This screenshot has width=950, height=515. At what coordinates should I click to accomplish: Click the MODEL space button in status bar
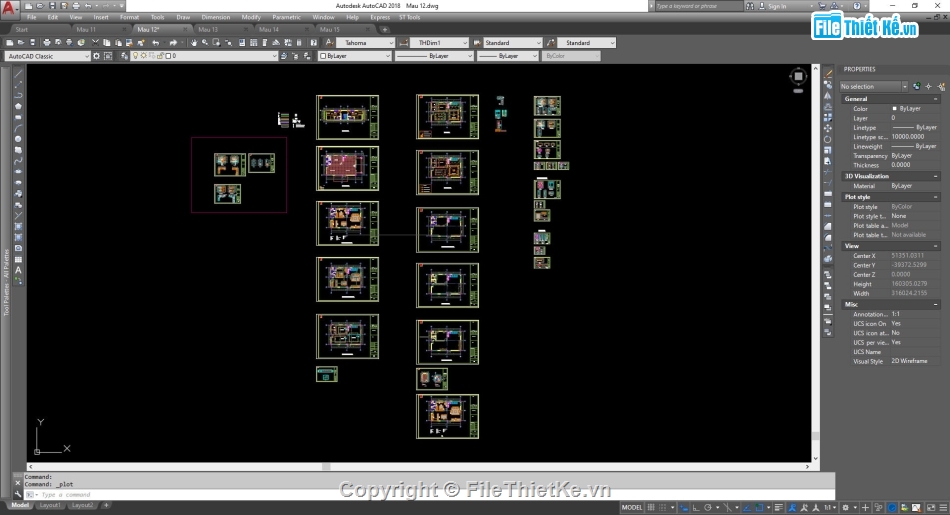(x=632, y=507)
